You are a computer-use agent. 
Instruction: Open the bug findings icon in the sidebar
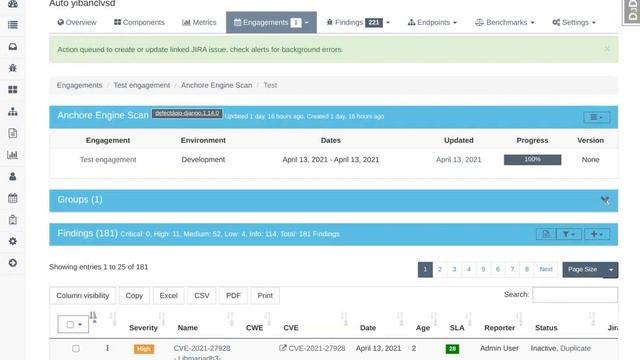[13, 68]
